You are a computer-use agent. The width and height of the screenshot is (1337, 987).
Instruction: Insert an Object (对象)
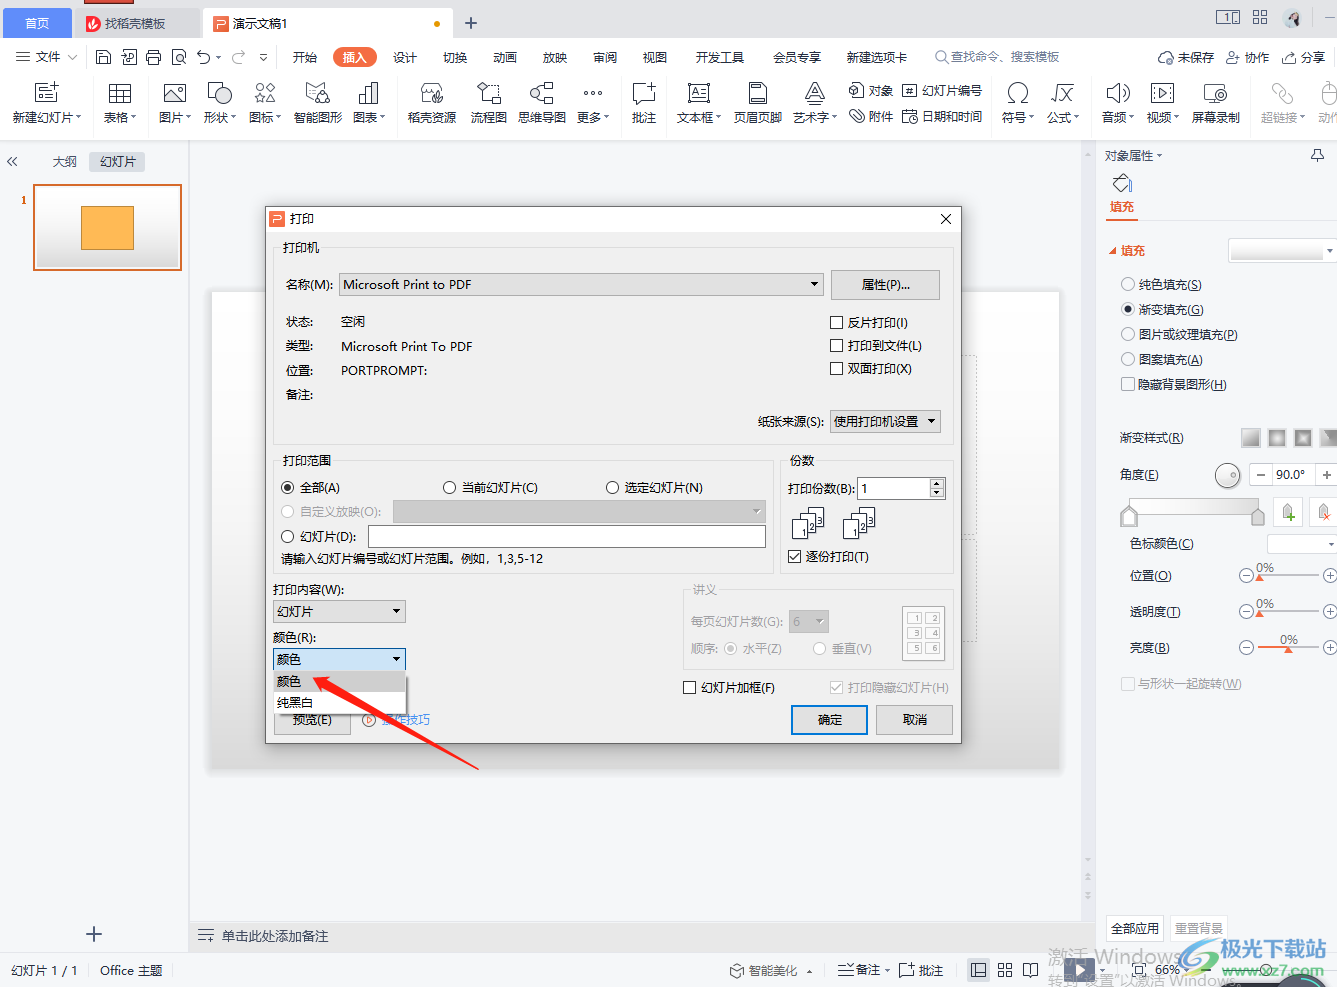click(870, 90)
